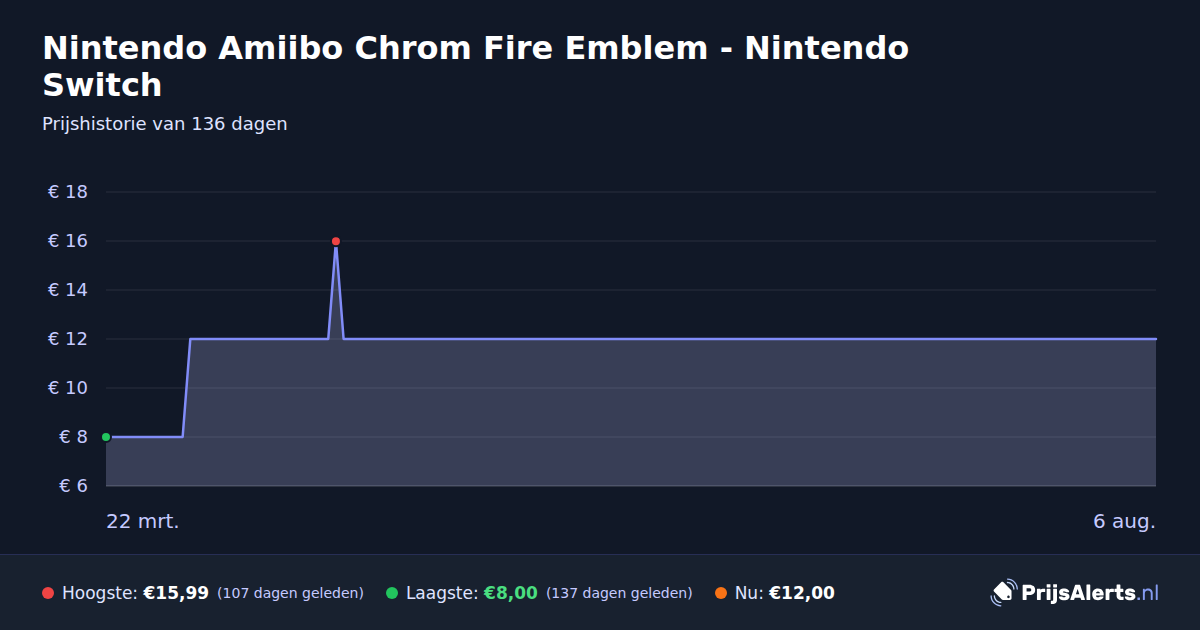This screenshot has height=630, width=1200.
Task: Click the 22 mrt. start date label
Action: (x=143, y=522)
